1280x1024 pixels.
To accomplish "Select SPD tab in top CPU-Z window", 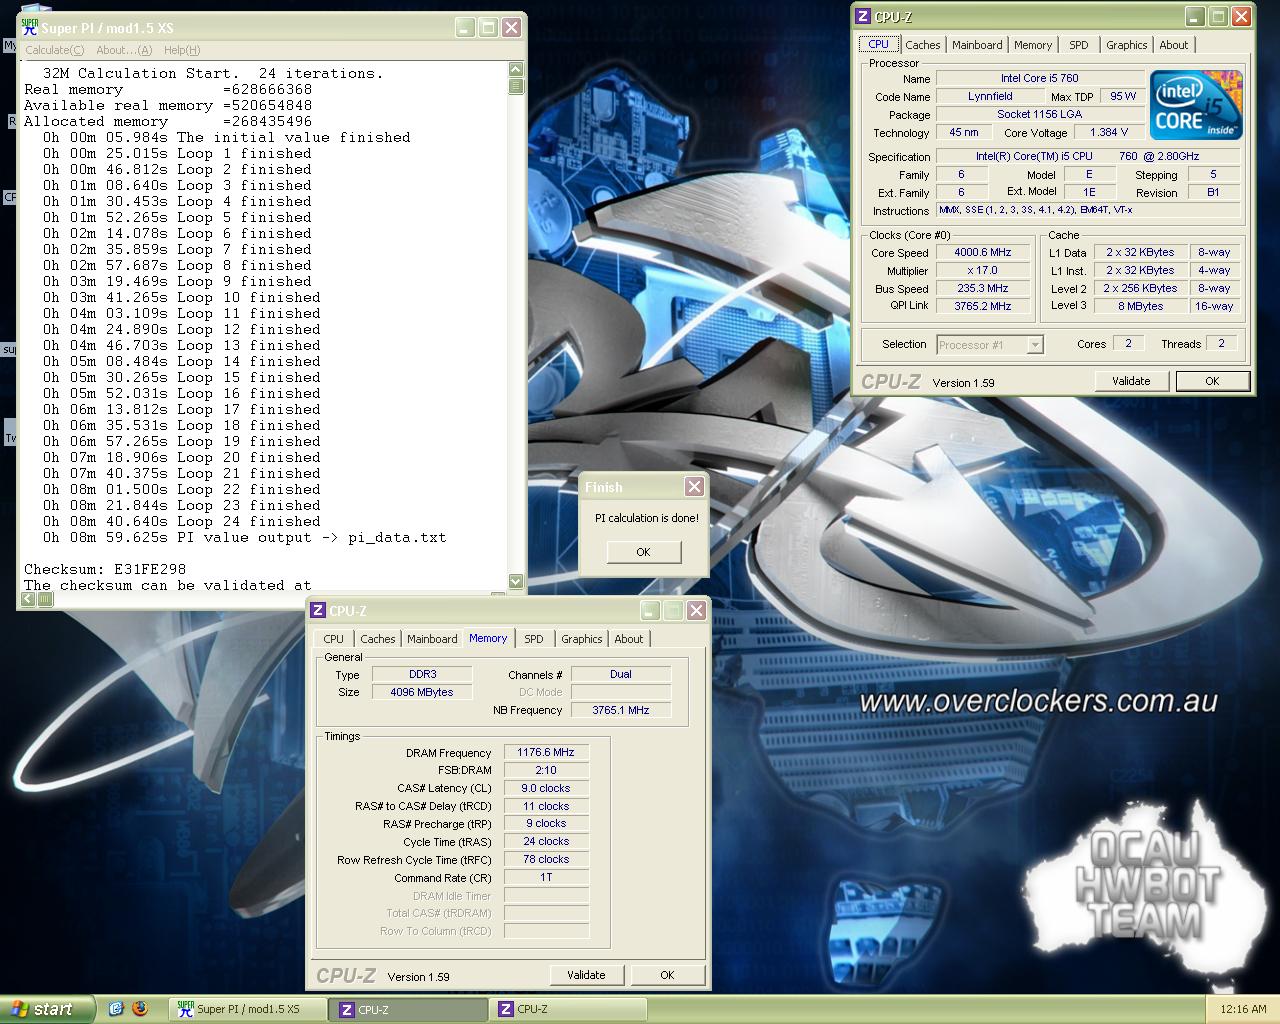I will [x=1079, y=45].
